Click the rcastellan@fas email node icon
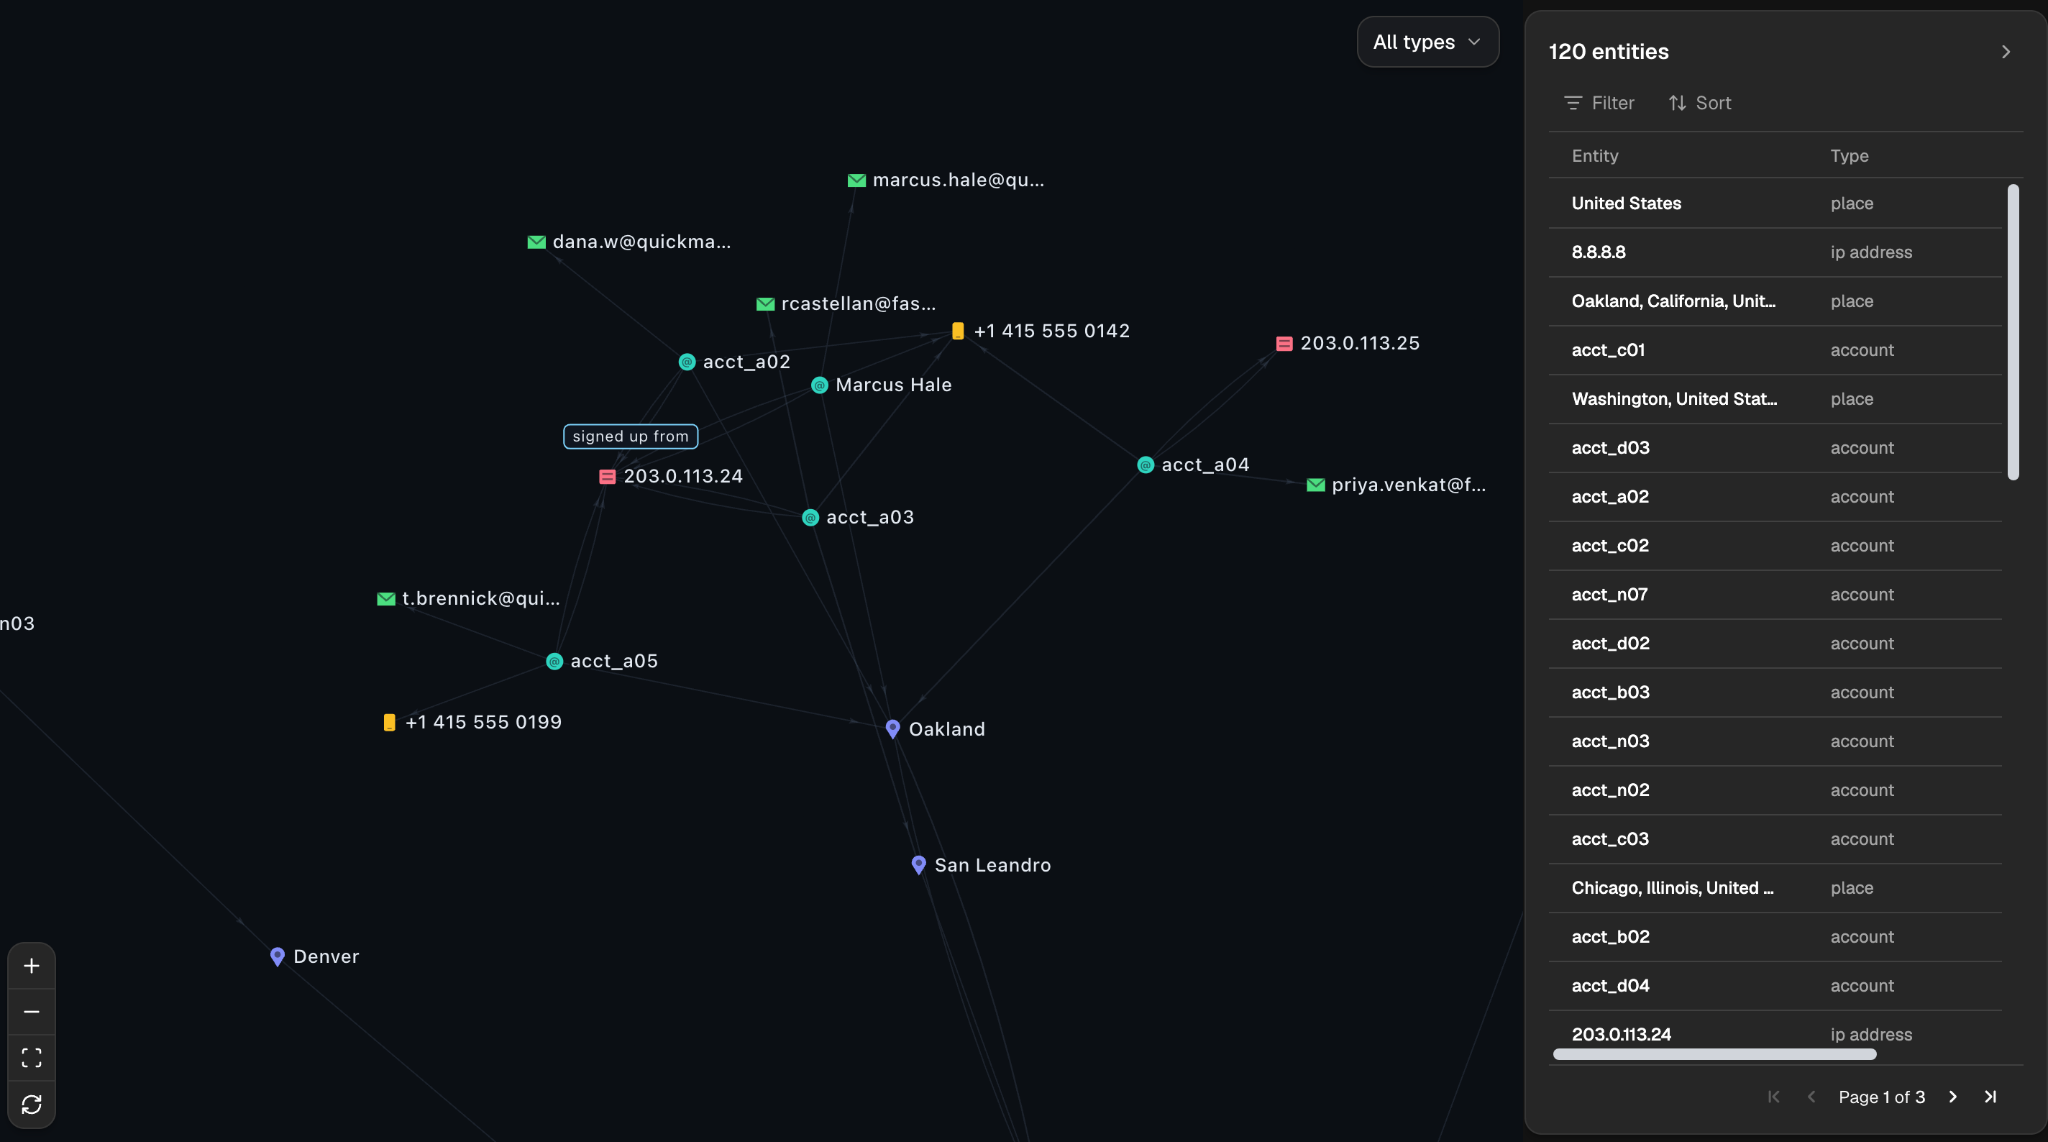This screenshot has height=1142, width=2048. click(x=765, y=304)
